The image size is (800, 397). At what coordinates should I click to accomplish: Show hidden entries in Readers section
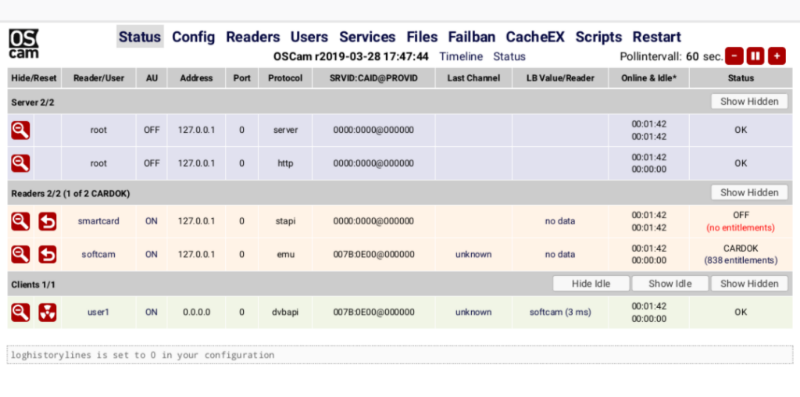click(x=749, y=192)
